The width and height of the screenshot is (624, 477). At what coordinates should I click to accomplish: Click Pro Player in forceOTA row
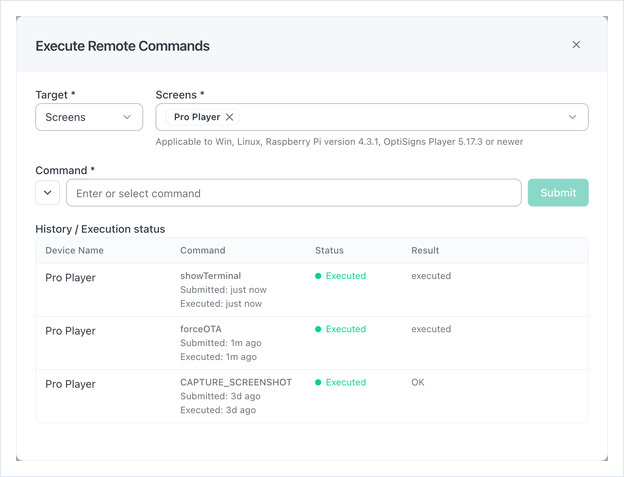pos(70,331)
